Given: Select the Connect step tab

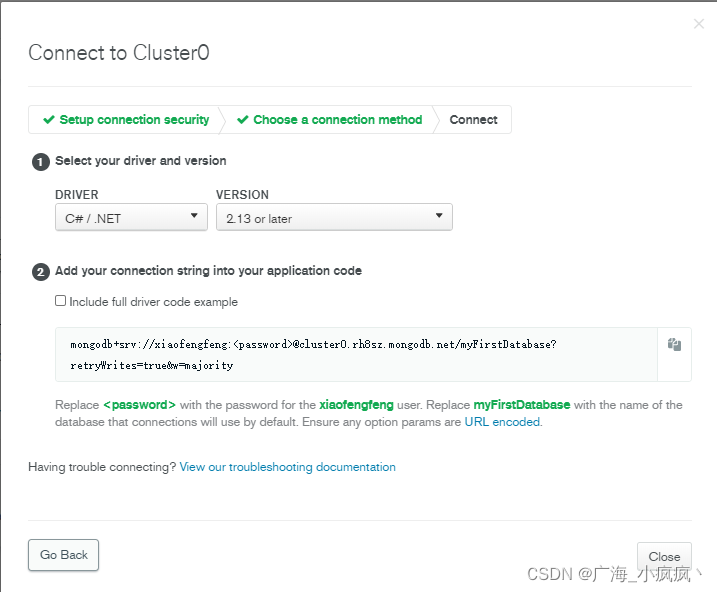Looking at the screenshot, I should pos(473,120).
